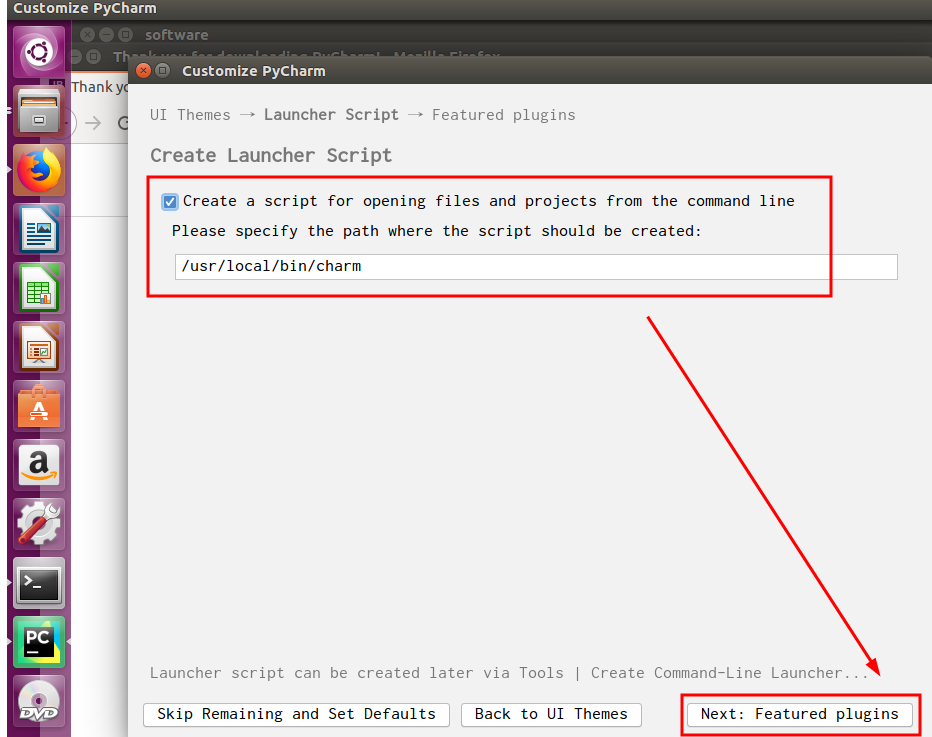Click the Customize PyCharm top panel title
932x737 pixels.
[x=85, y=8]
